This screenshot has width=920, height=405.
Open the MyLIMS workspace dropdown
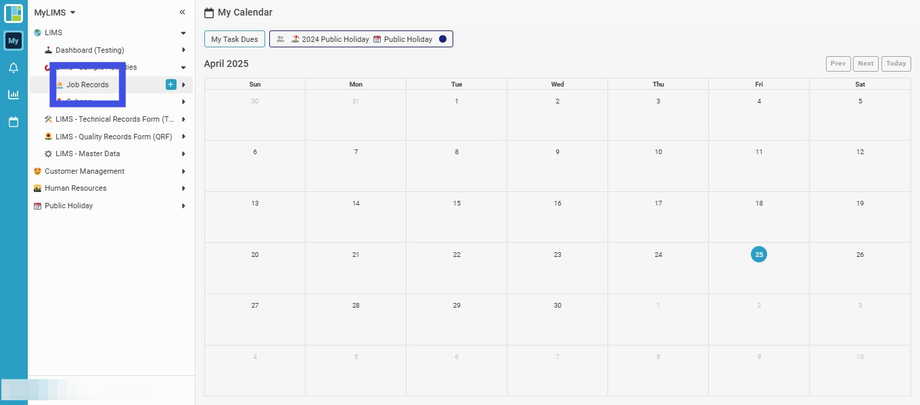point(55,12)
